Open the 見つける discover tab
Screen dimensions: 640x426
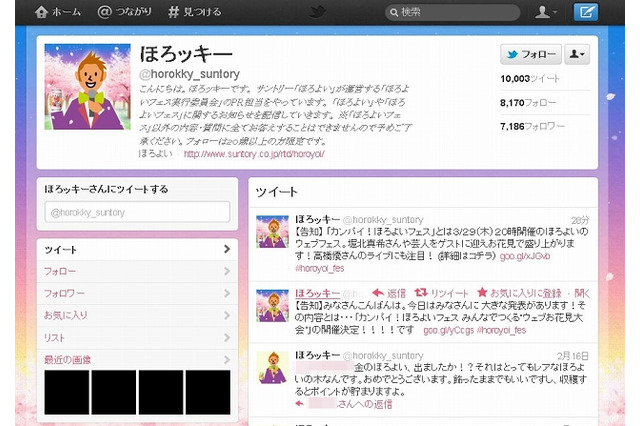[x=195, y=12]
